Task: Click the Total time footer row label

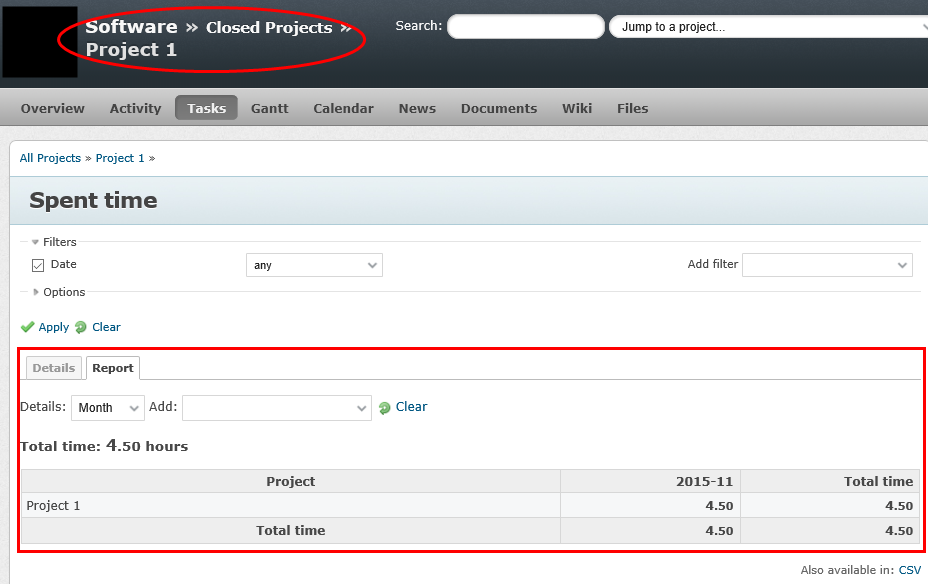Action: click(291, 530)
